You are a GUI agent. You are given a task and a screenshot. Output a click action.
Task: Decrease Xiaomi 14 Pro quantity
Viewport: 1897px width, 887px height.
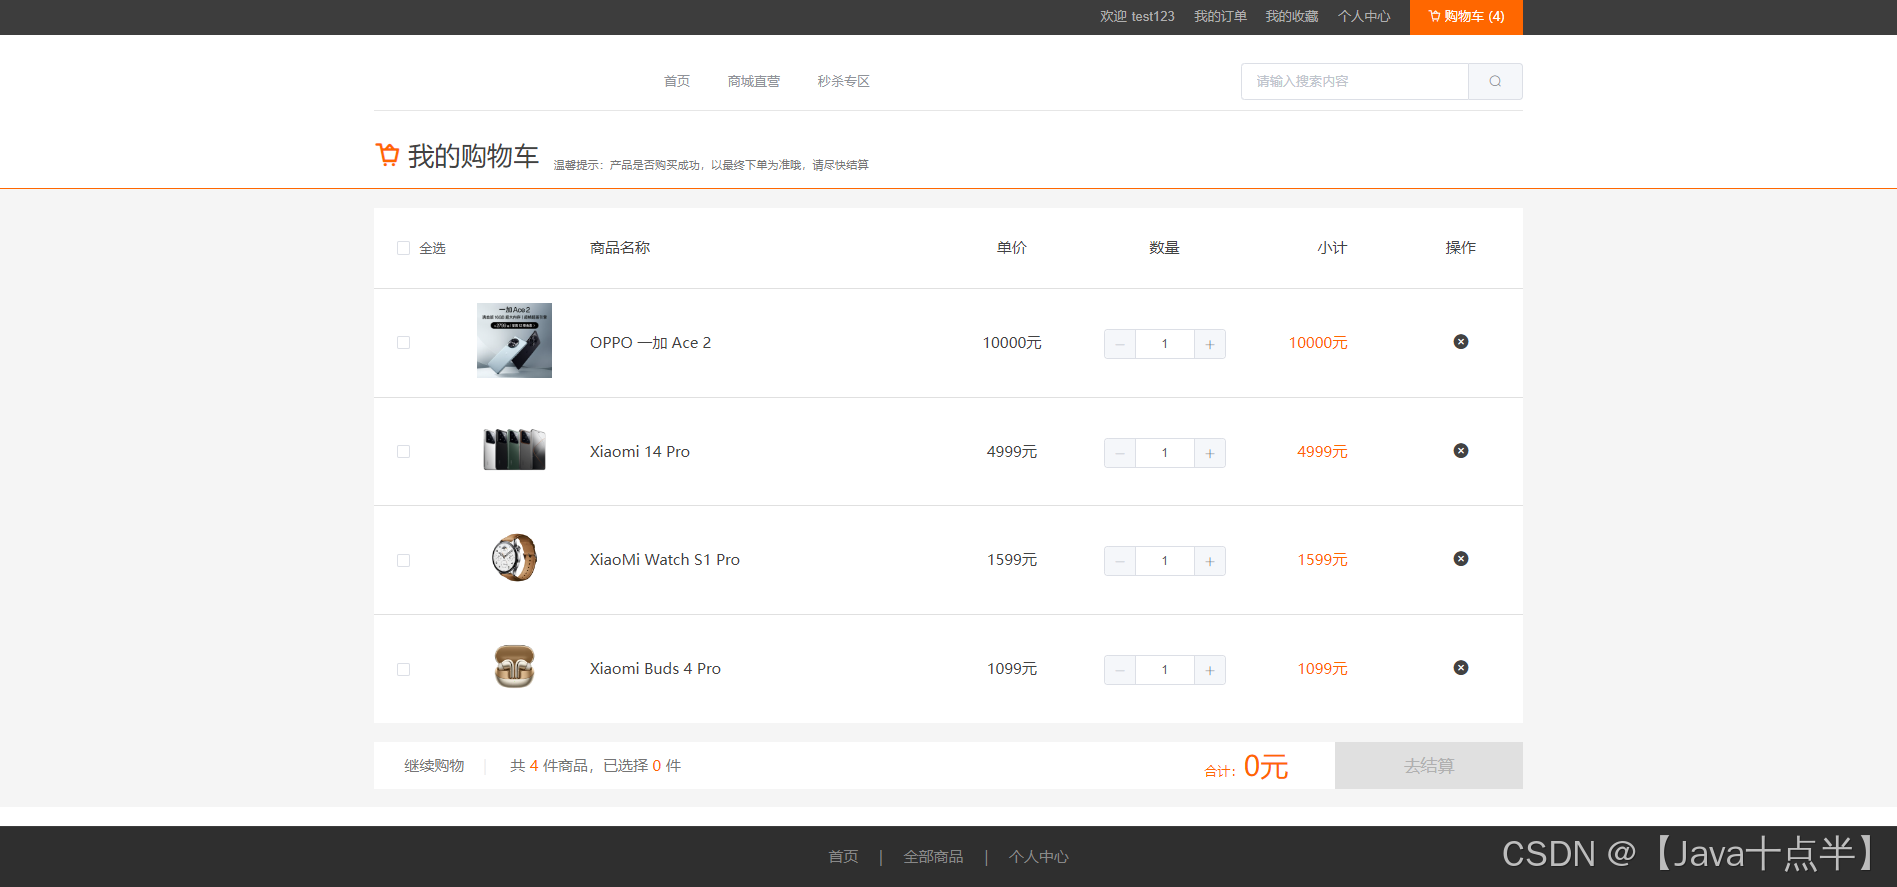1120,453
